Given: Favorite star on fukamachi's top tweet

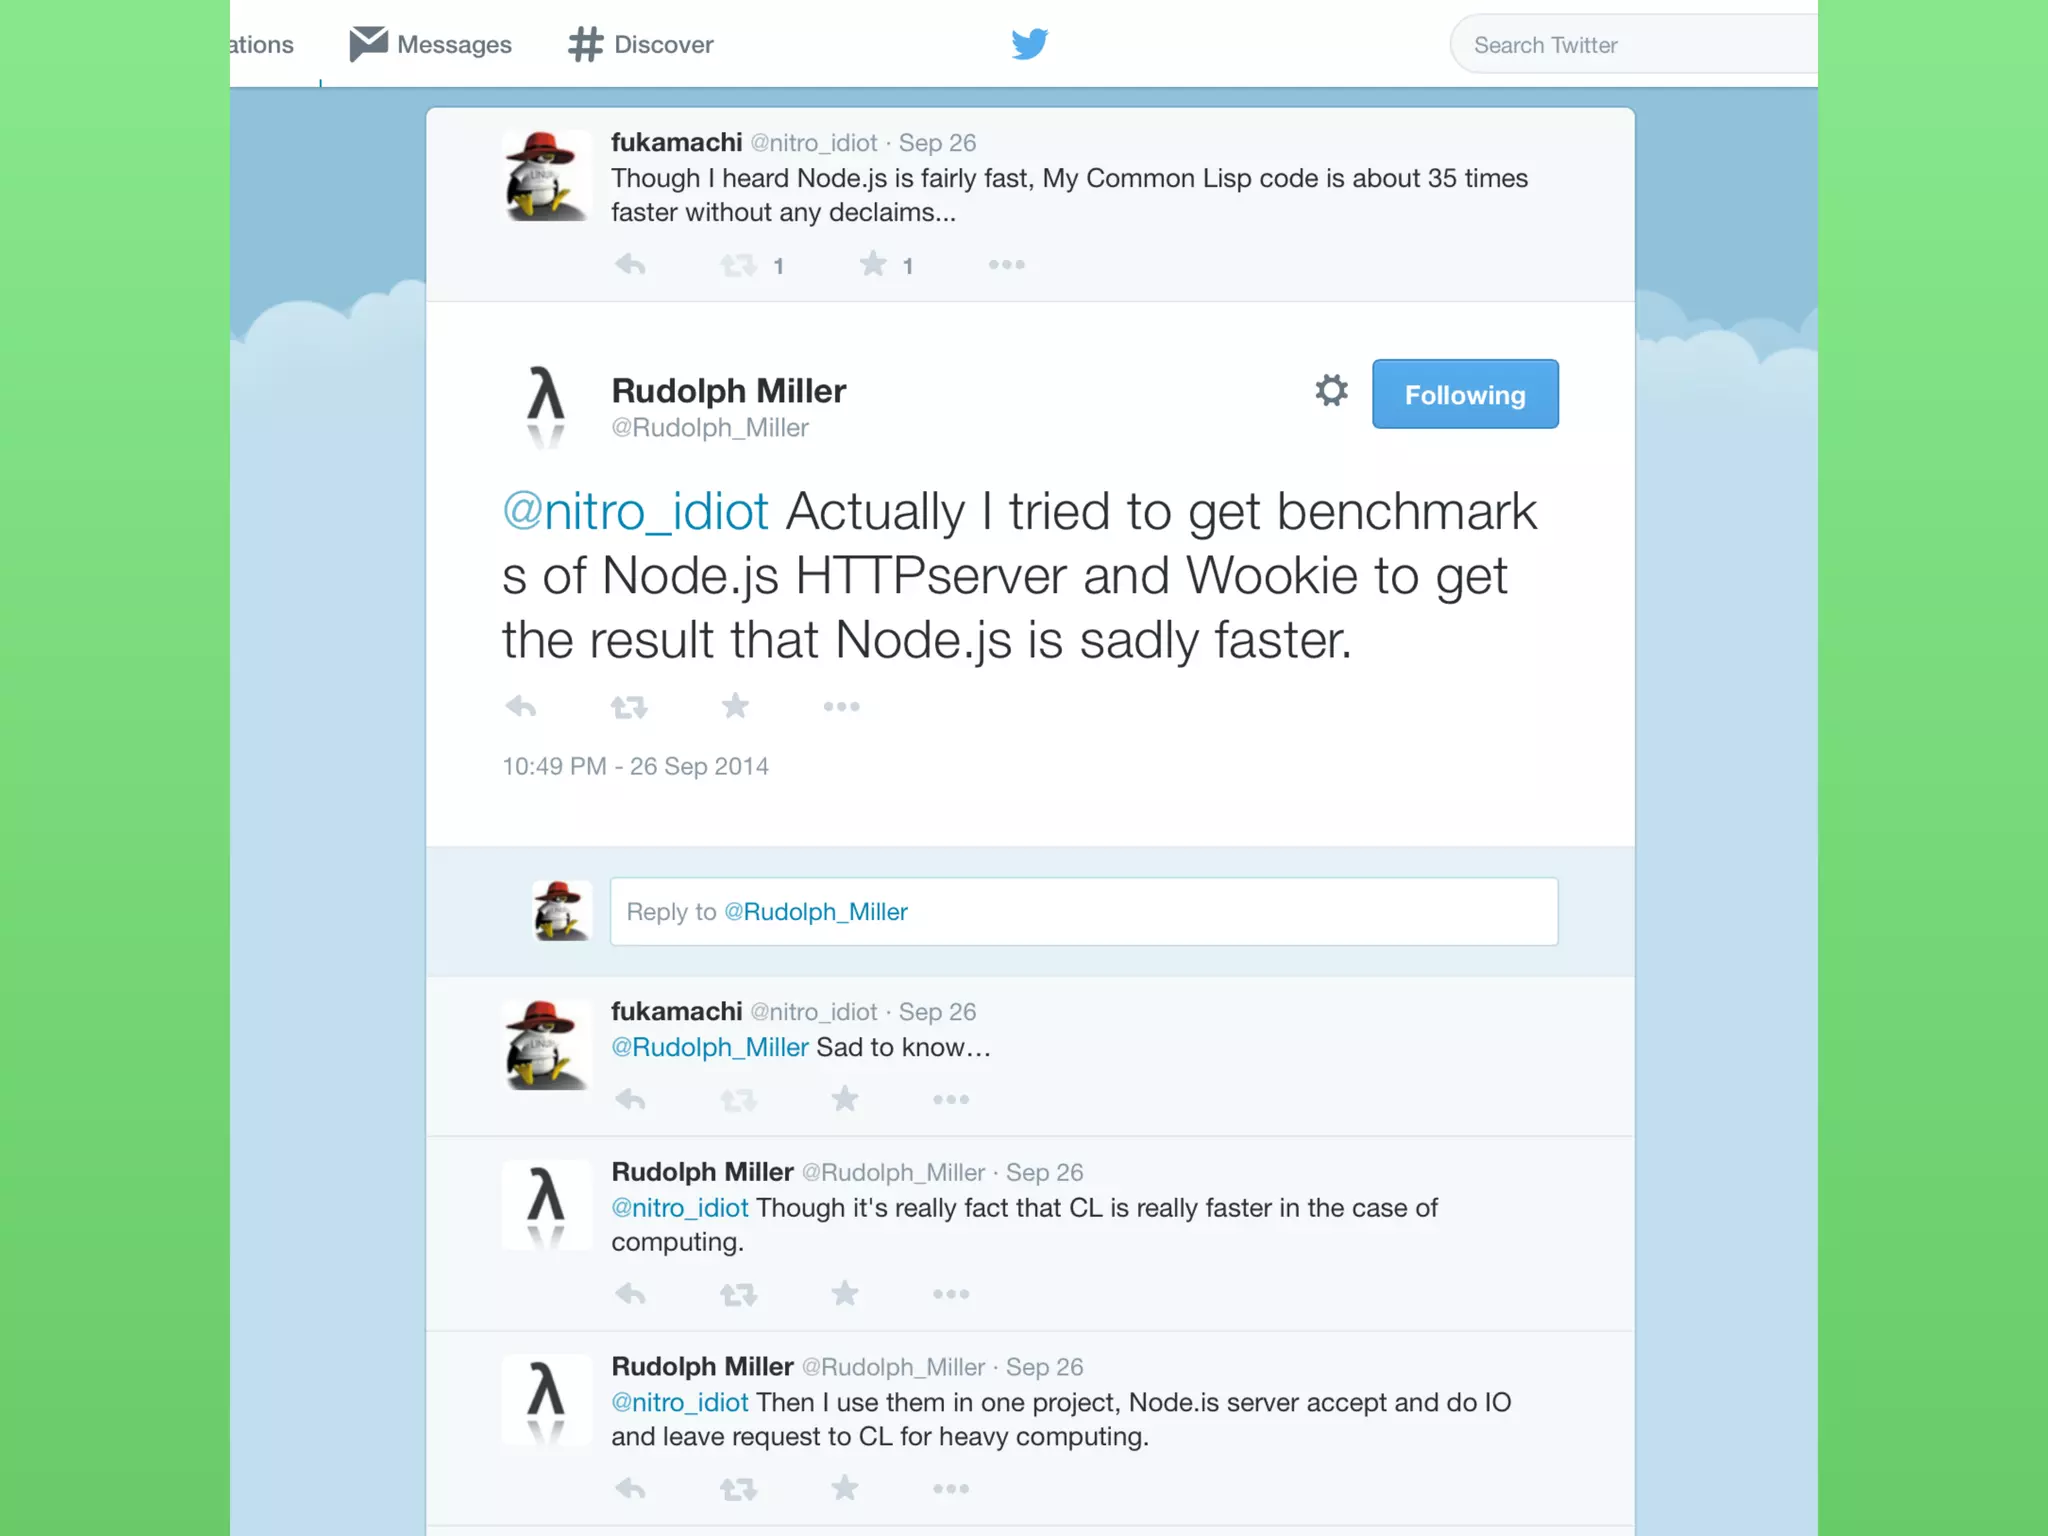Looking at the screenshot, I should pos(873,264).
